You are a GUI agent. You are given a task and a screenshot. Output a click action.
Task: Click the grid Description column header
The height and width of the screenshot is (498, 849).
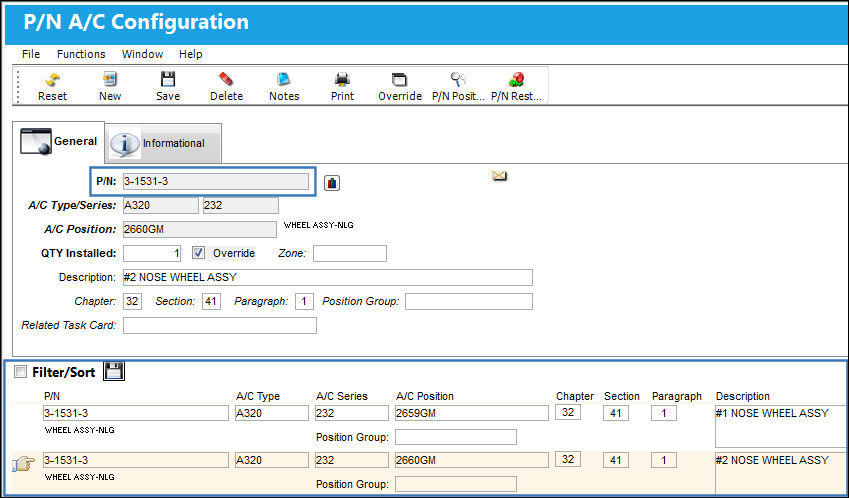[x=742, y=396]
